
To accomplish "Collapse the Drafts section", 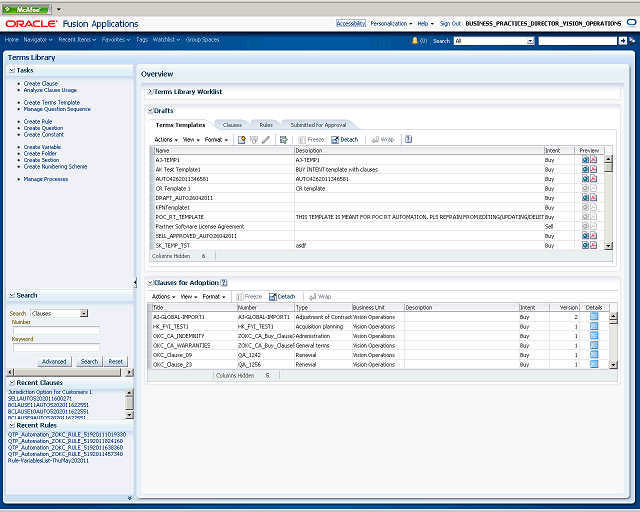I will click(150, 111).
